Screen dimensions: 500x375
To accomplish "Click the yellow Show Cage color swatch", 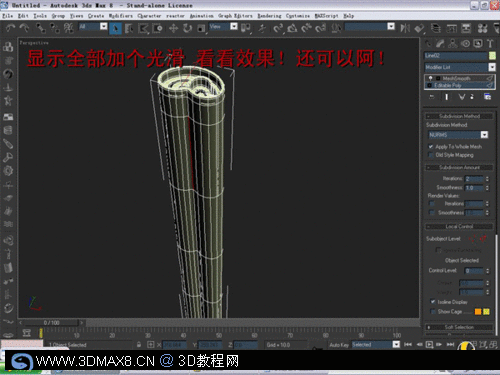I will [486, 311].
